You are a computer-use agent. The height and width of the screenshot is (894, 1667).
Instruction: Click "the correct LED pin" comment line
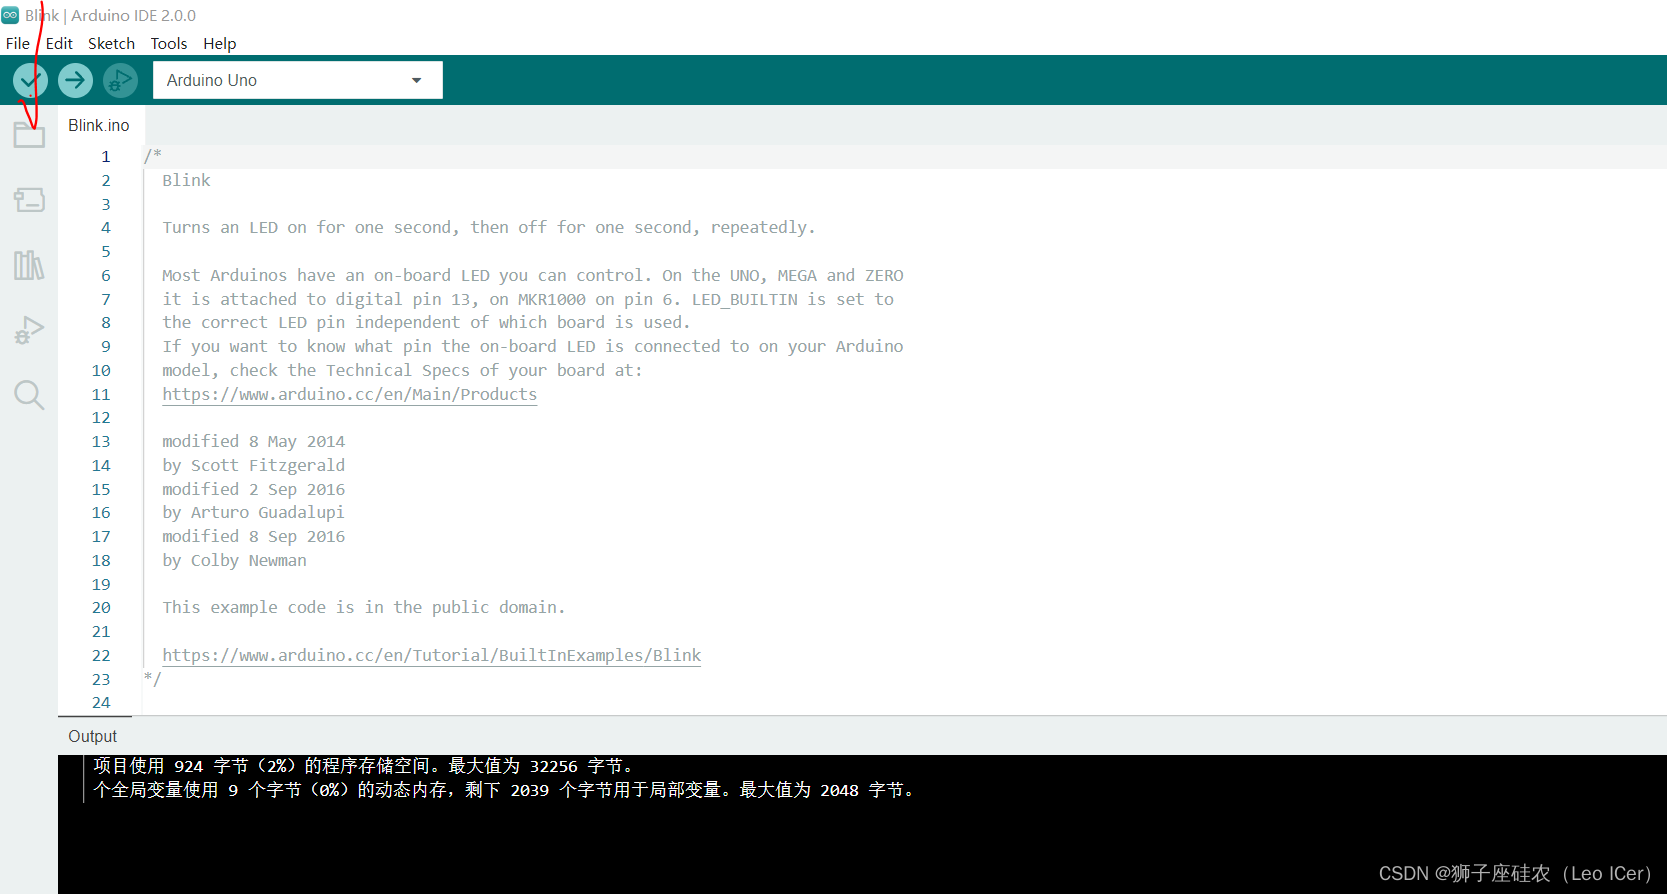(x=426, y=322)
